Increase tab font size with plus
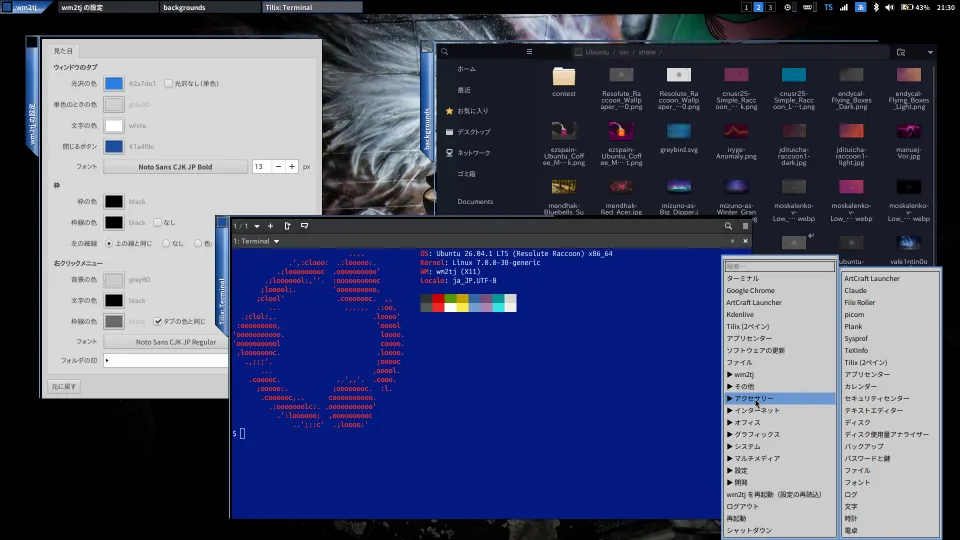Viewport: 960px width, 540px height. (x=292, y=167)
